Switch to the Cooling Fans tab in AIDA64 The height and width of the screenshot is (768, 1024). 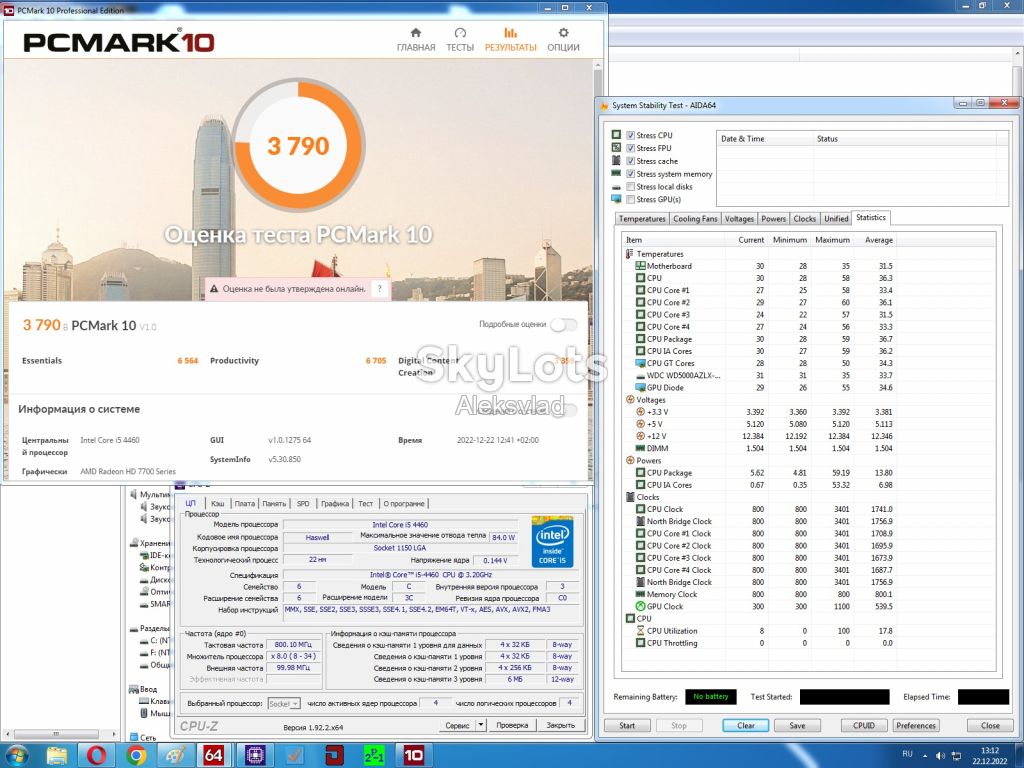point(695,219)
